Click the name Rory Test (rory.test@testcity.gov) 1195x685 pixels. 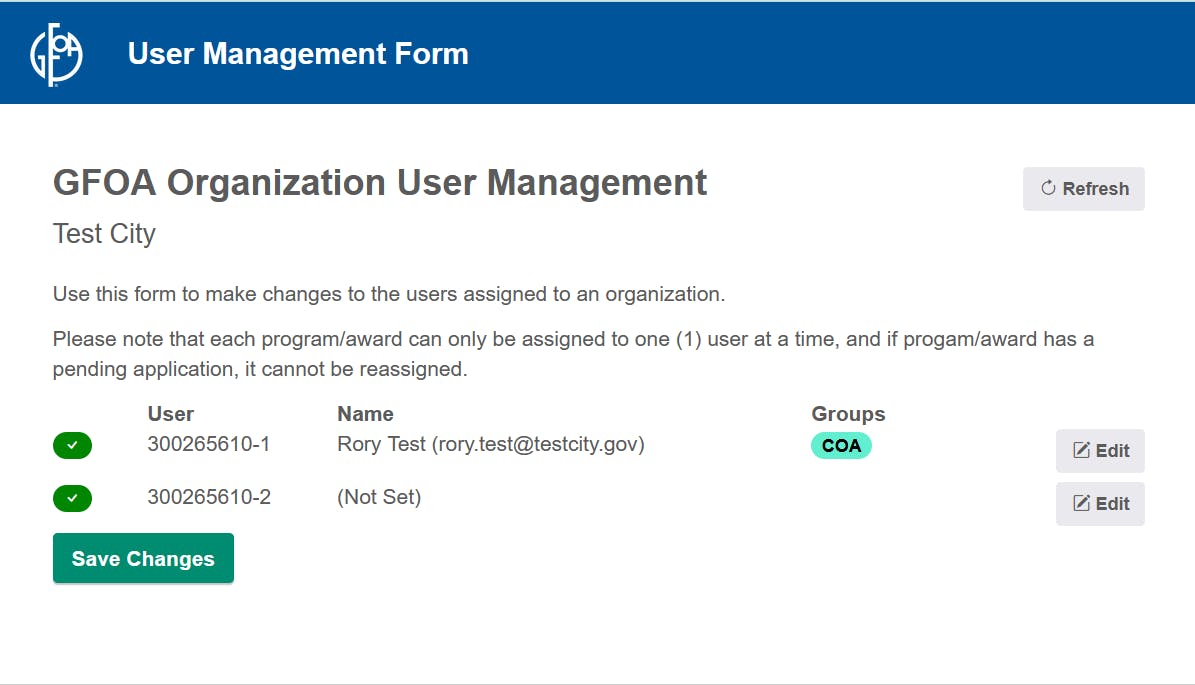click(491, 444)
